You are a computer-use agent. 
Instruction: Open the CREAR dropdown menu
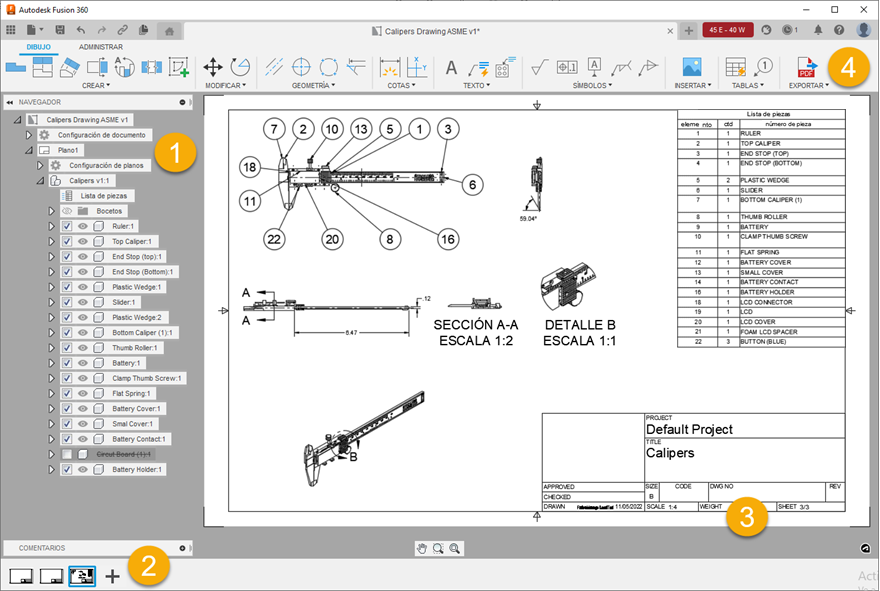coord(96,85)
